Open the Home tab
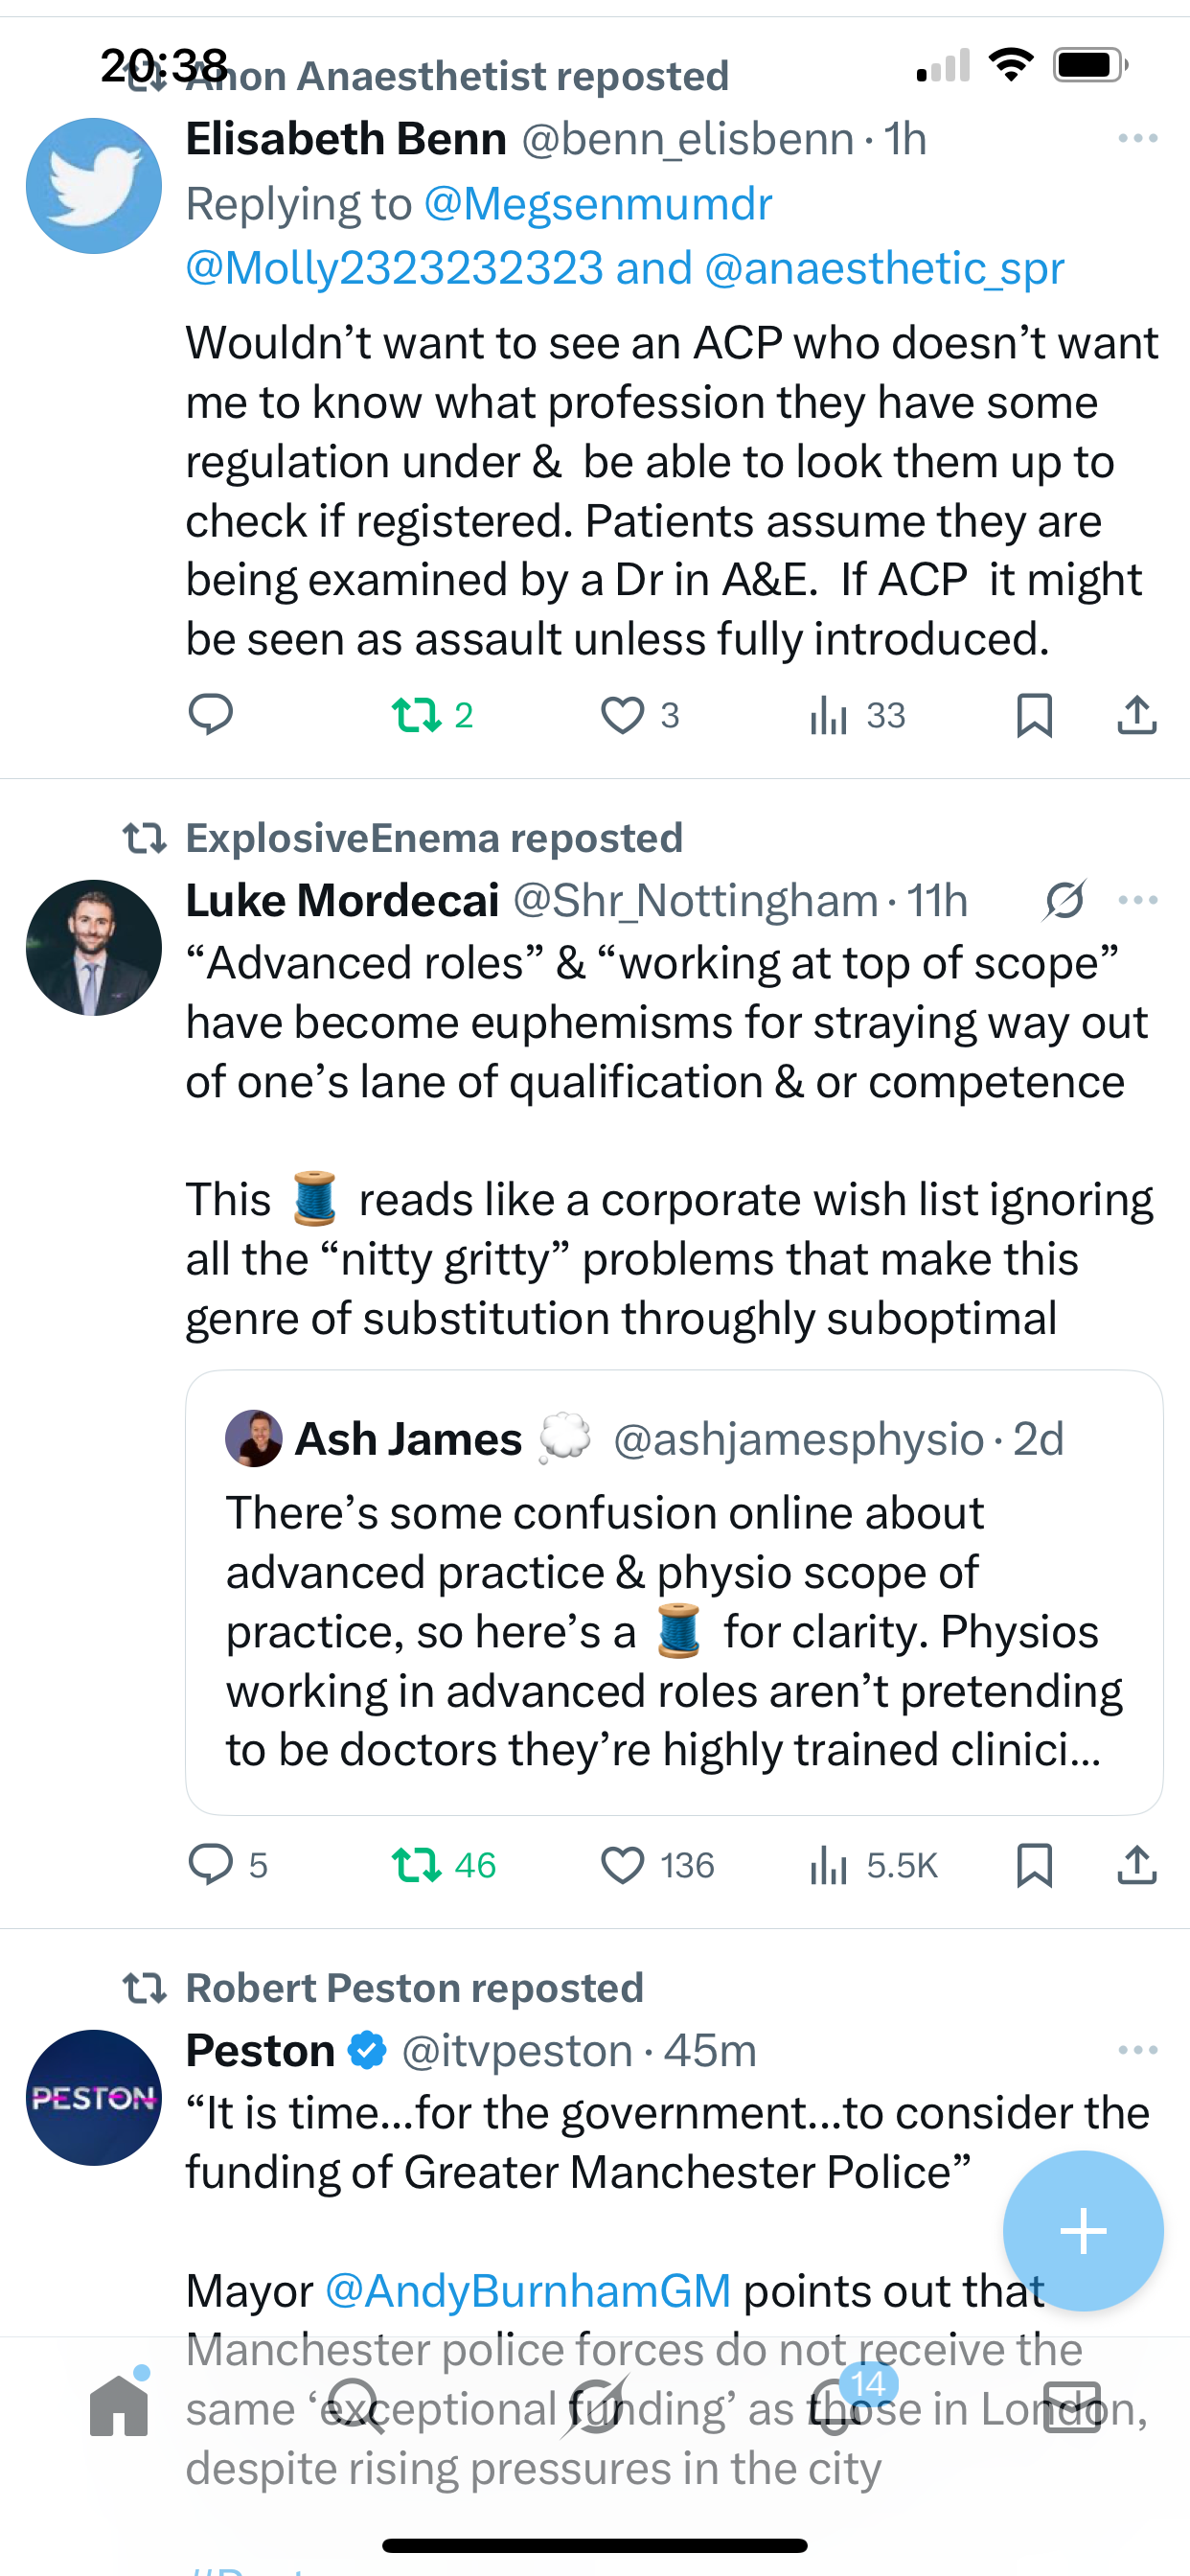Screen dimensions: 1190x2576 click(x=119, y=2407)
